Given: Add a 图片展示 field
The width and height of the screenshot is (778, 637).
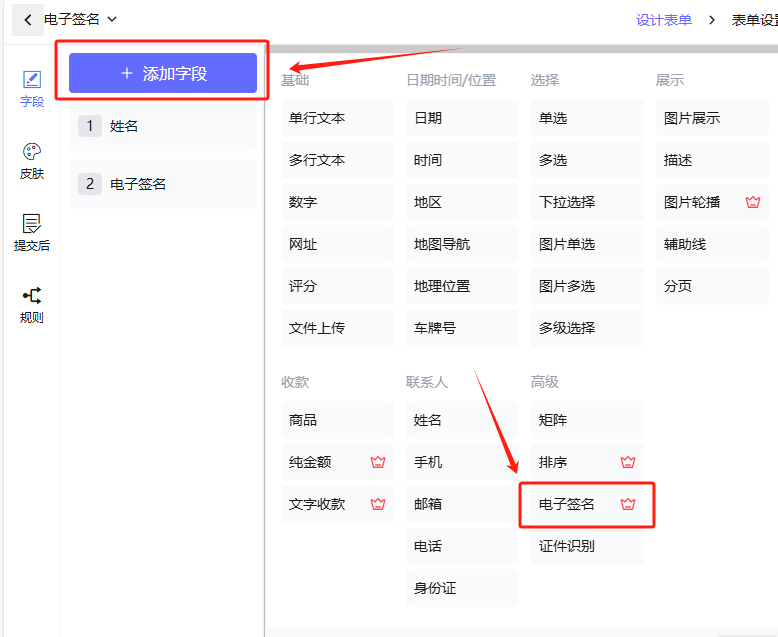Looking at the screenshot, I should coord(713,118).
